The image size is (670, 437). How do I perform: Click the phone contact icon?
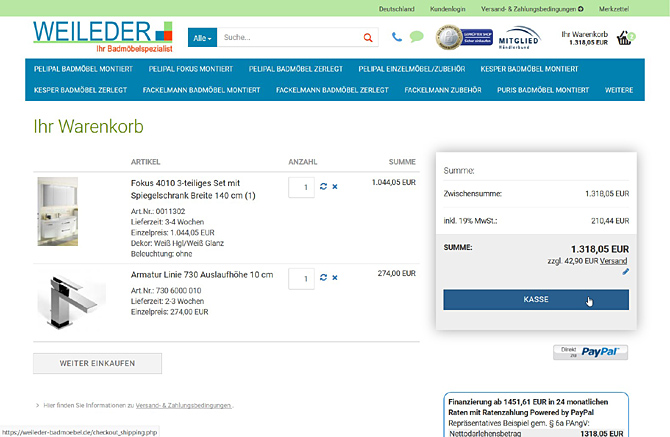pyautogui.click(x=397, y=37)
